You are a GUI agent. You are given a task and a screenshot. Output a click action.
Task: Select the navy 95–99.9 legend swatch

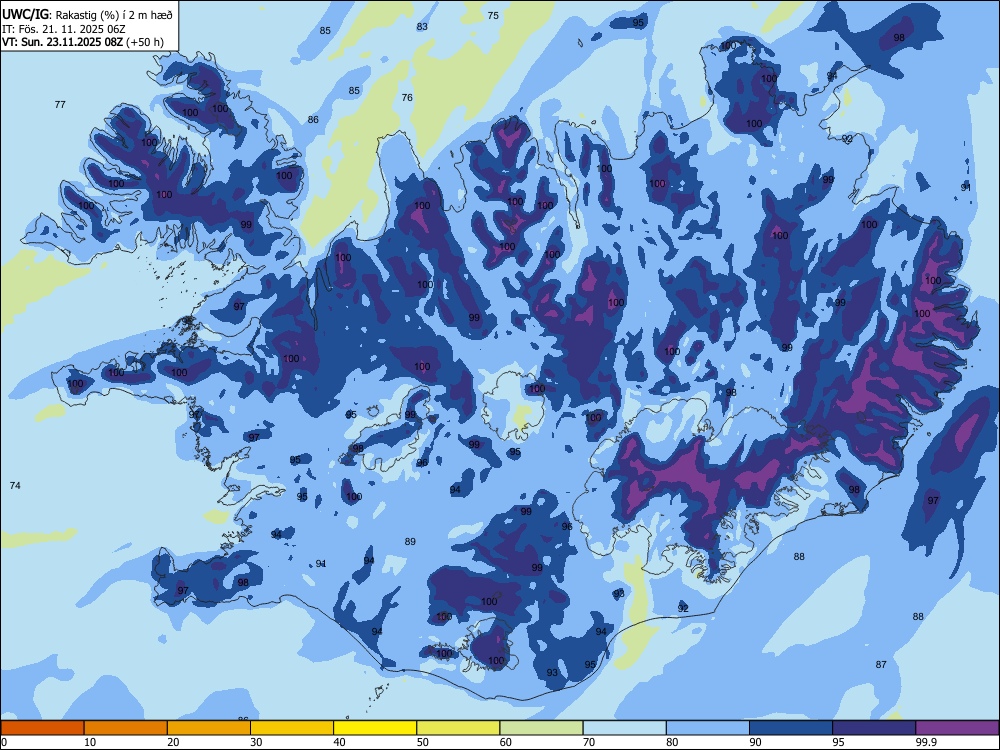tap(874, 728)
